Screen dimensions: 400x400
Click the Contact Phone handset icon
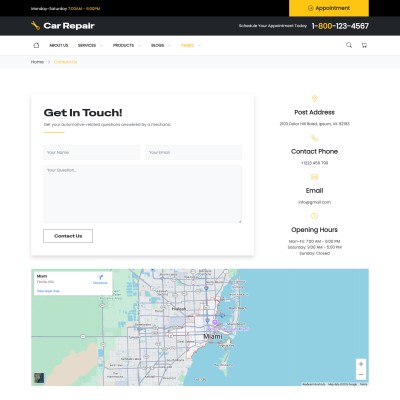[x=314, y=138]
